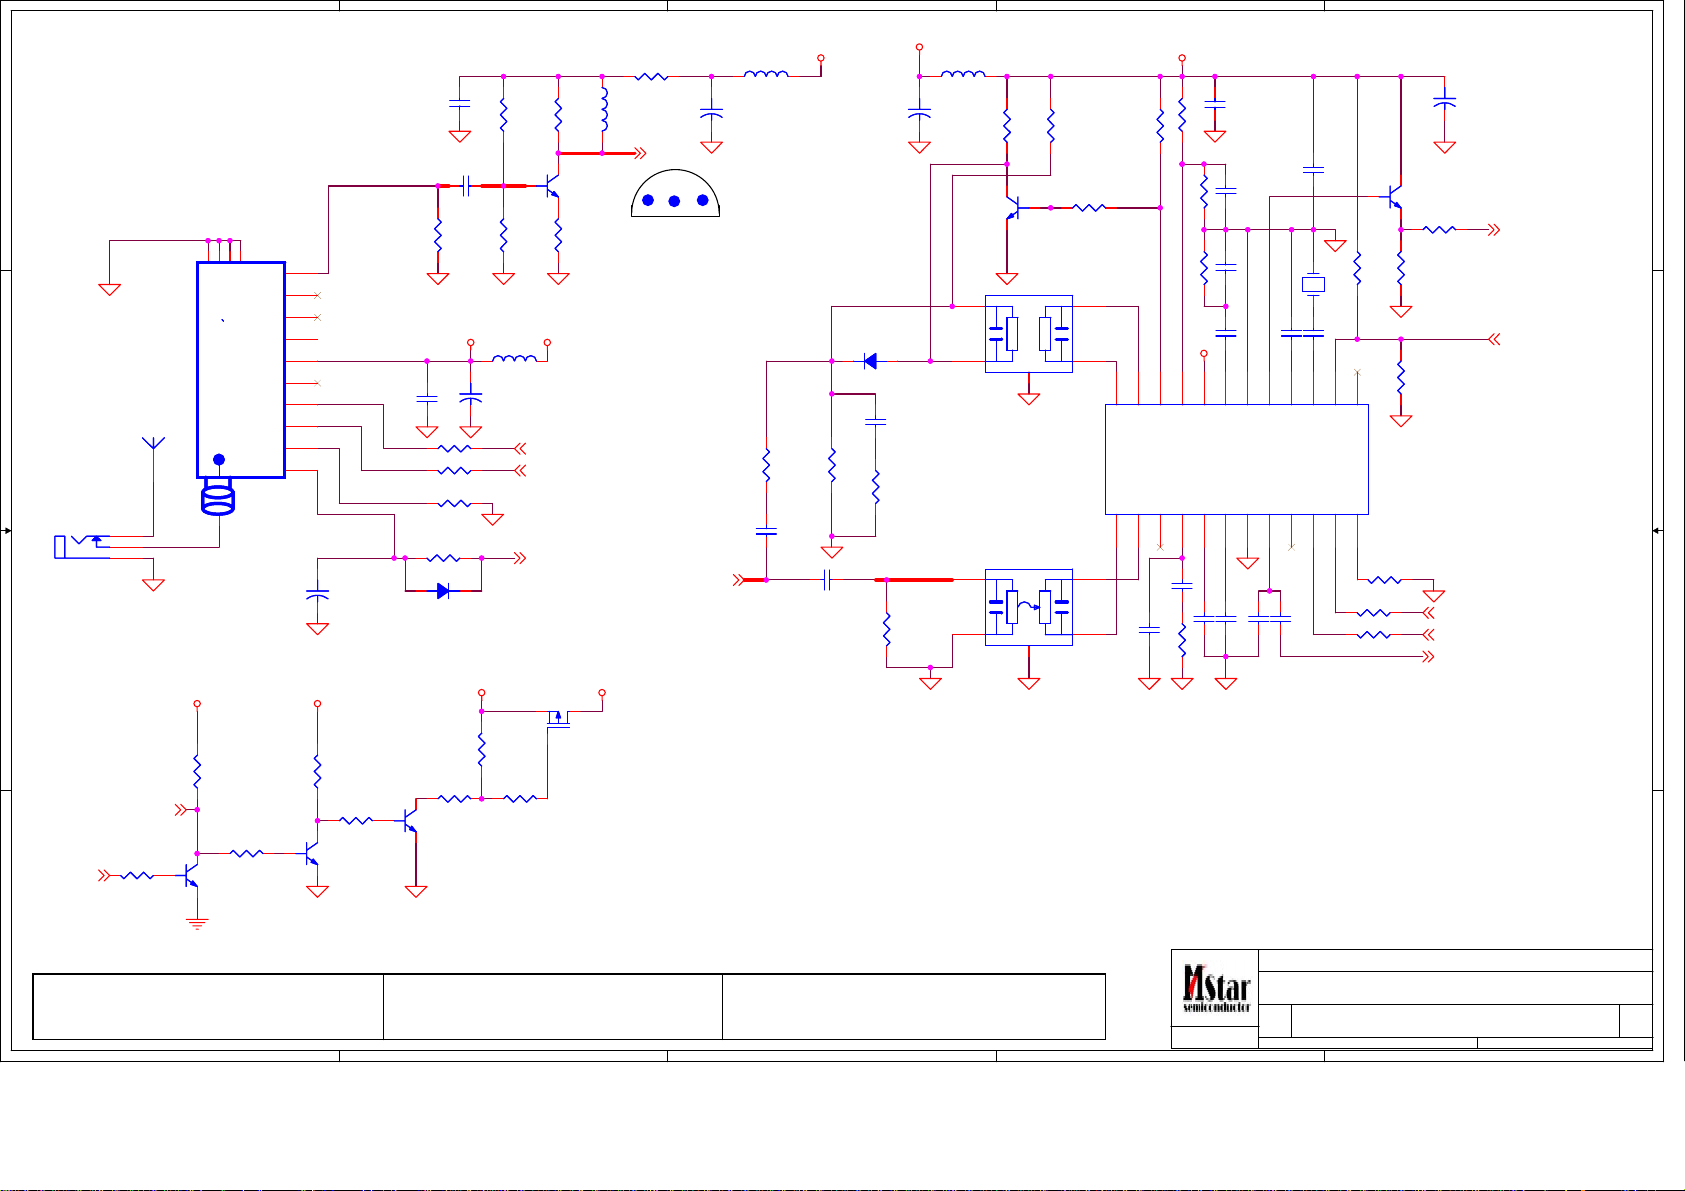Click the inductor on the tuner supply line
1685x1191 pixels.
513,358
